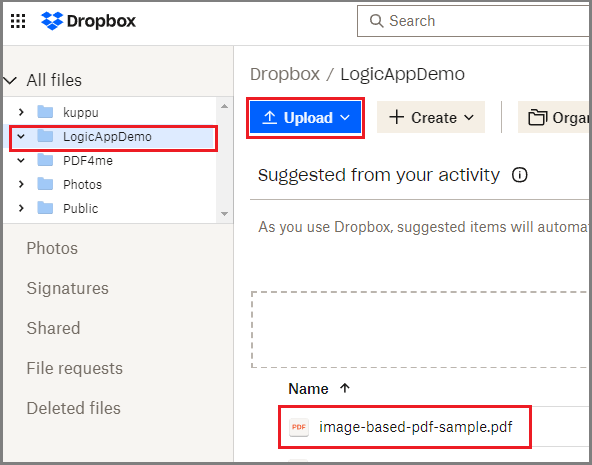Open Photos in the sidebar menu
Screen dimensions: 592x465
click(x=52, y=248)
